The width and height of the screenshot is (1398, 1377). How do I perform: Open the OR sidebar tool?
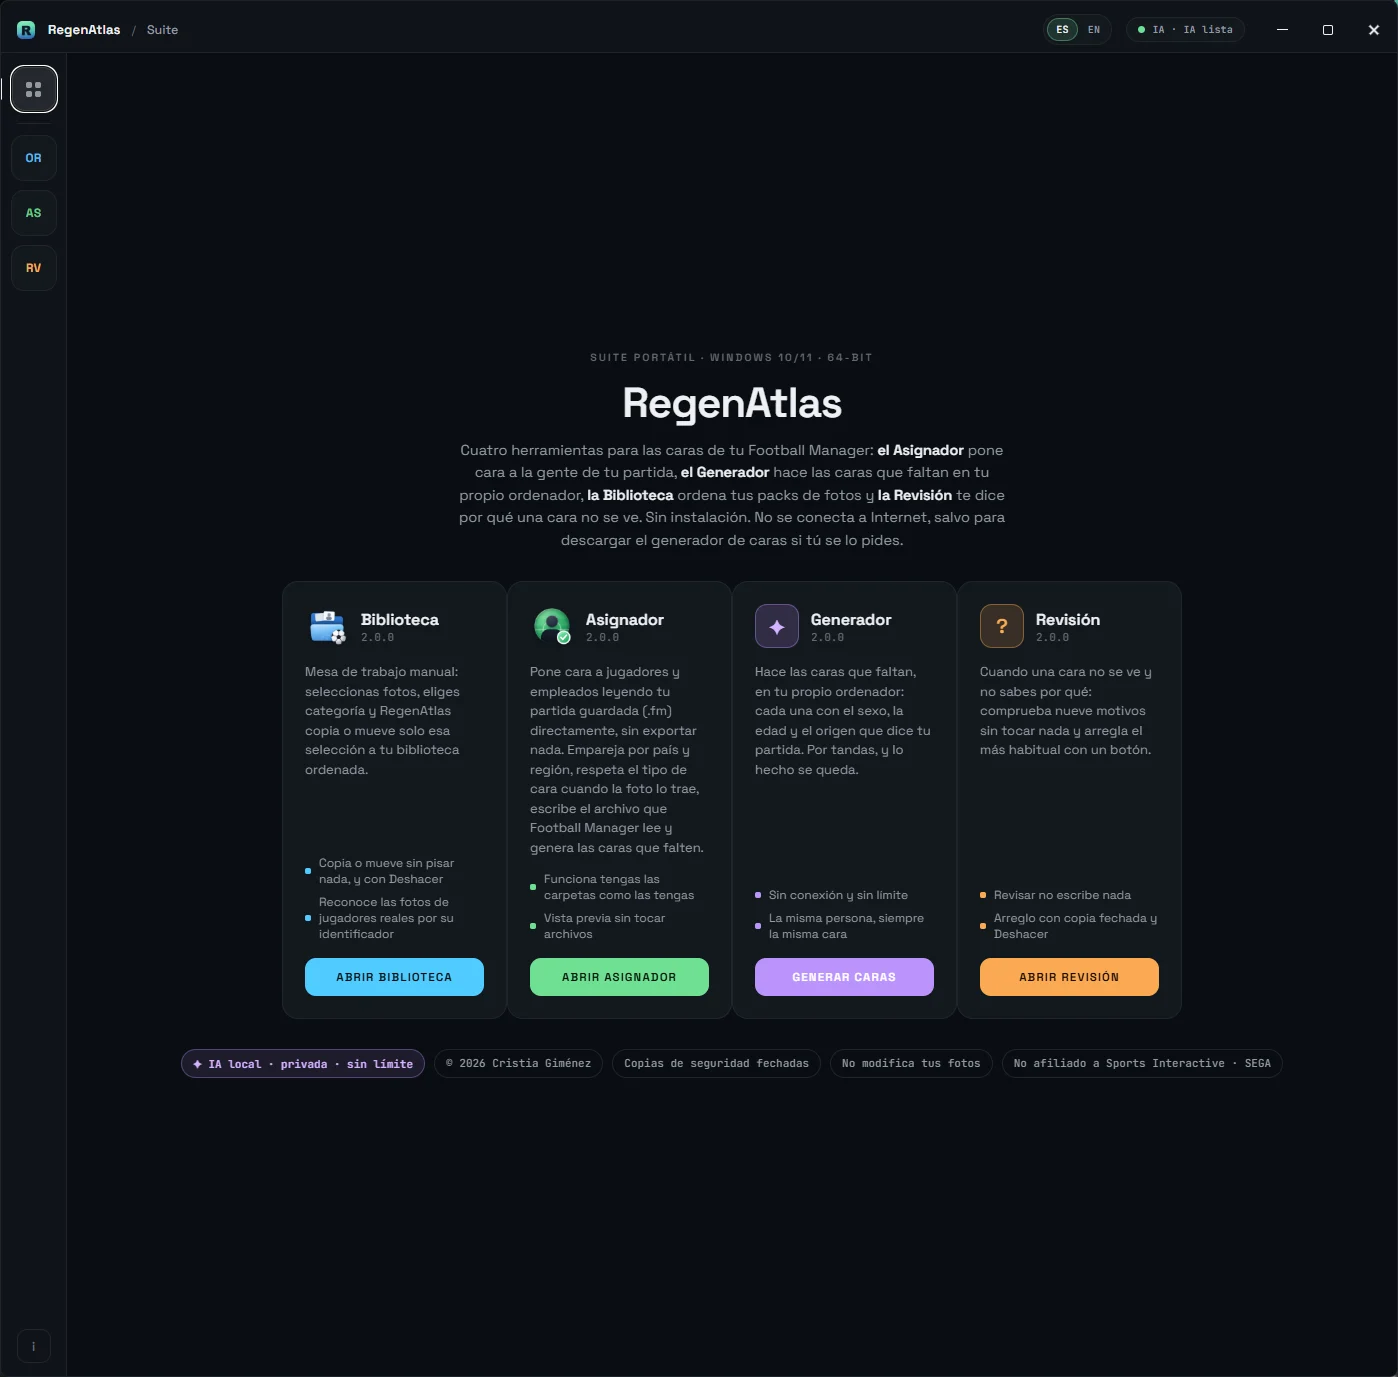pos(34,158)
